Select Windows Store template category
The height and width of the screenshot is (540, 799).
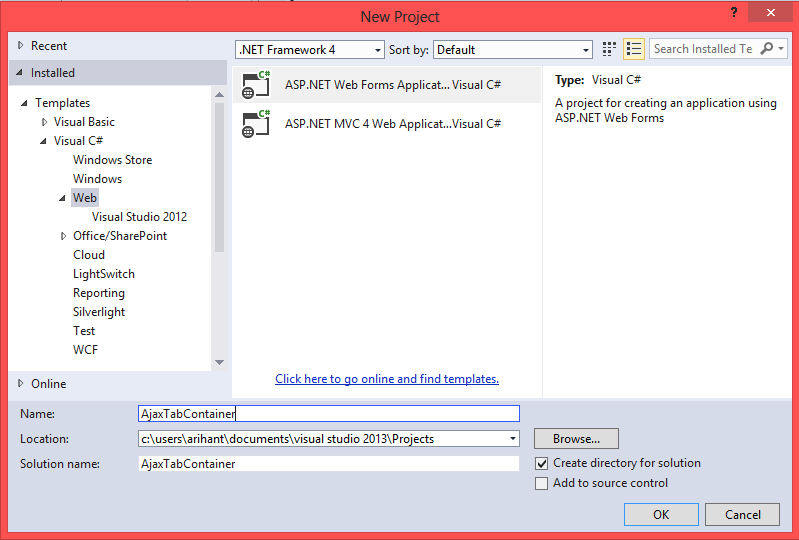pos(113,160)
